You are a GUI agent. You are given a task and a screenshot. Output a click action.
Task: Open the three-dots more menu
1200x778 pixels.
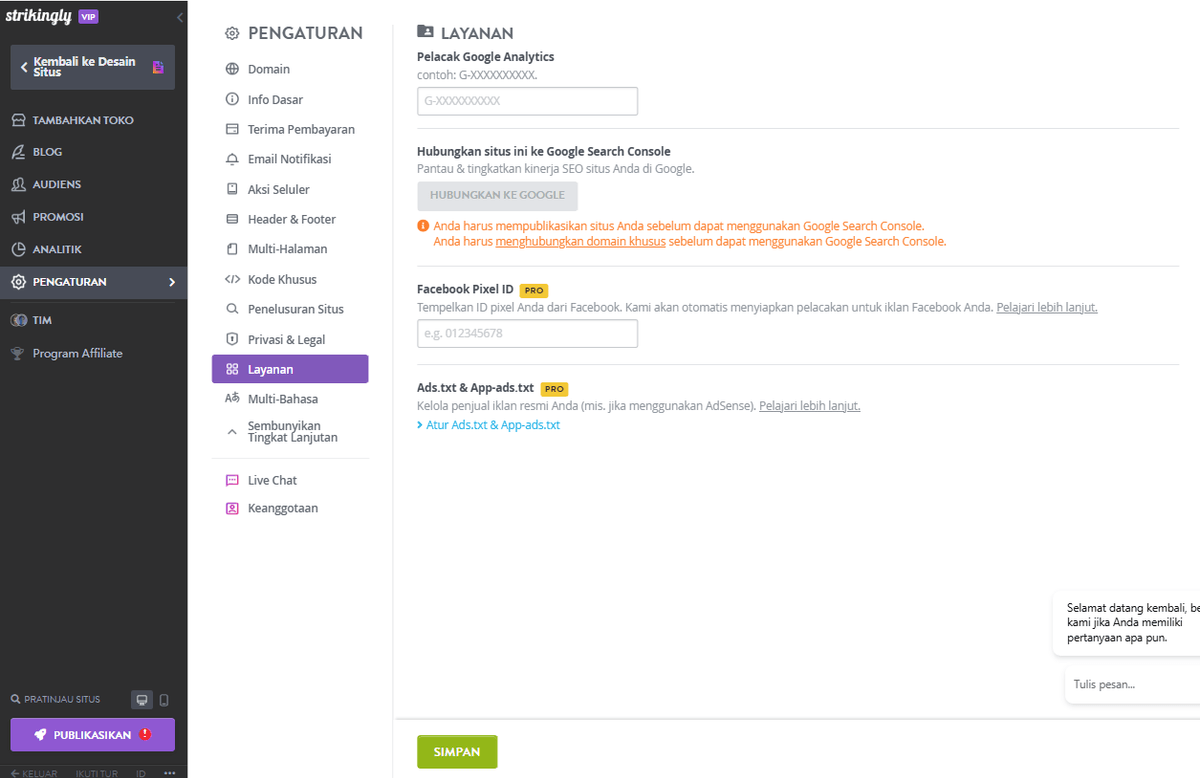(x=169, y=773)
